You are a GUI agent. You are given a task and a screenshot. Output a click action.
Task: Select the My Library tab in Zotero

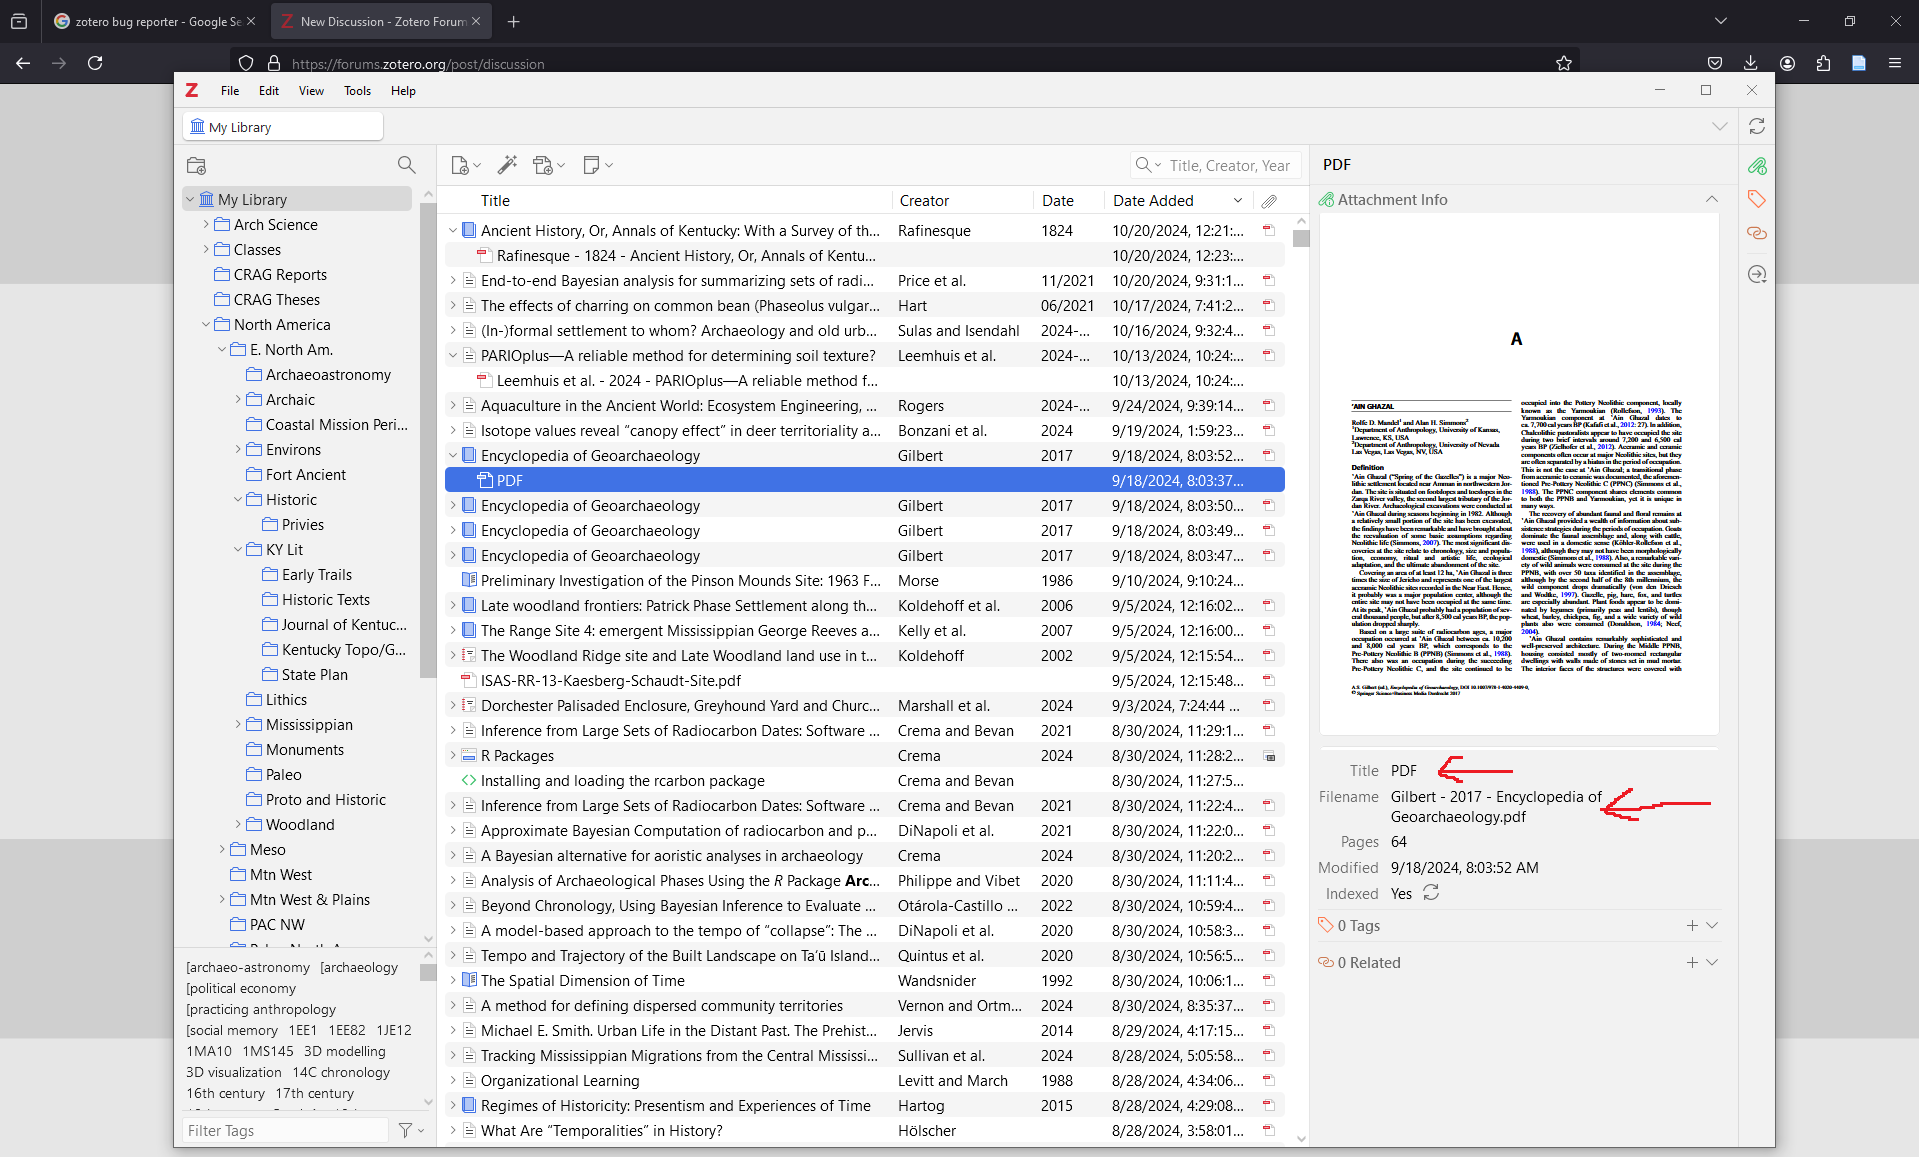click(283, 127)
